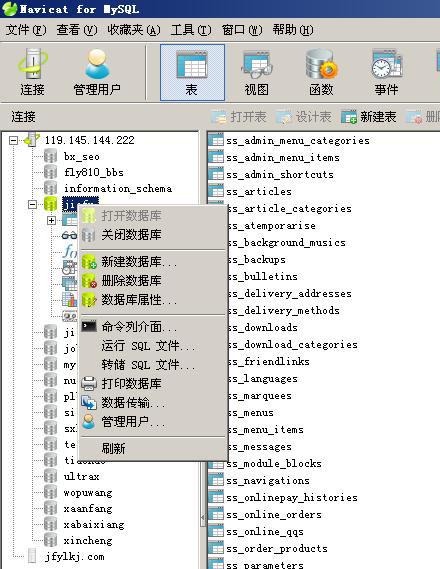Collapse the expanded selected database node
440x569 pixels.
click(32, 204)
